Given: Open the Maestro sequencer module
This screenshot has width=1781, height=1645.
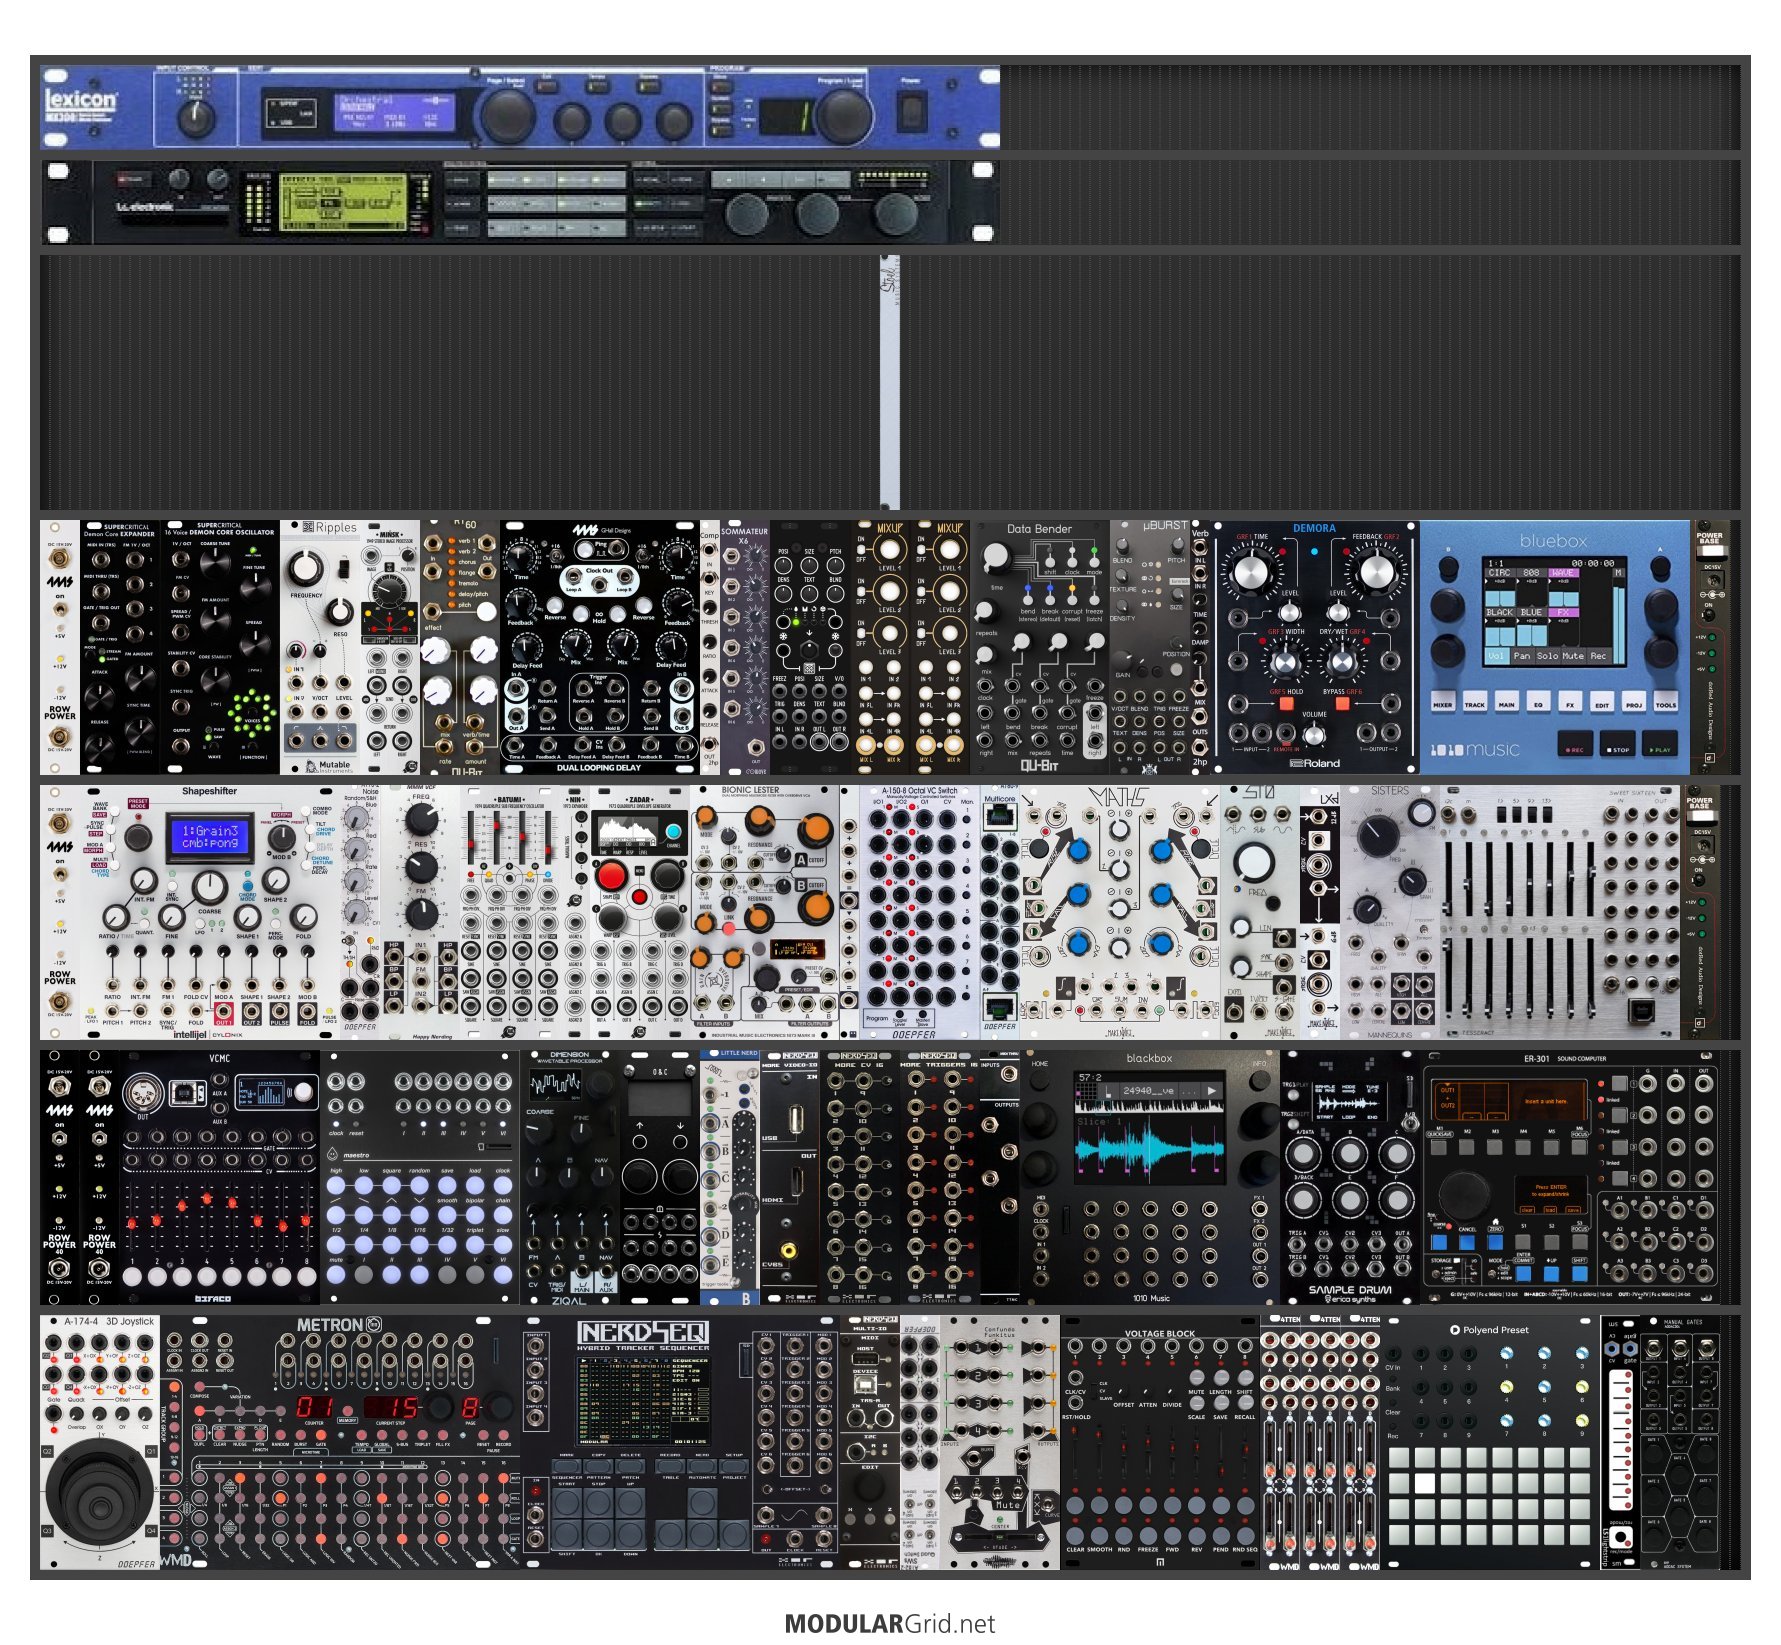Looking at the screenshot, I should click(420, 1177).
